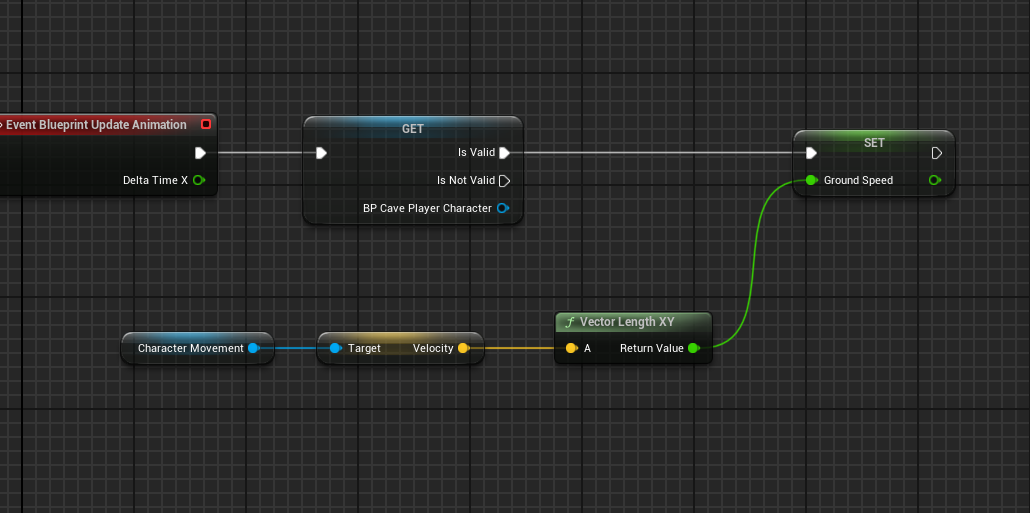
Task: Click the Event Blueprint Update Animation node title
Action: point(96,124)
